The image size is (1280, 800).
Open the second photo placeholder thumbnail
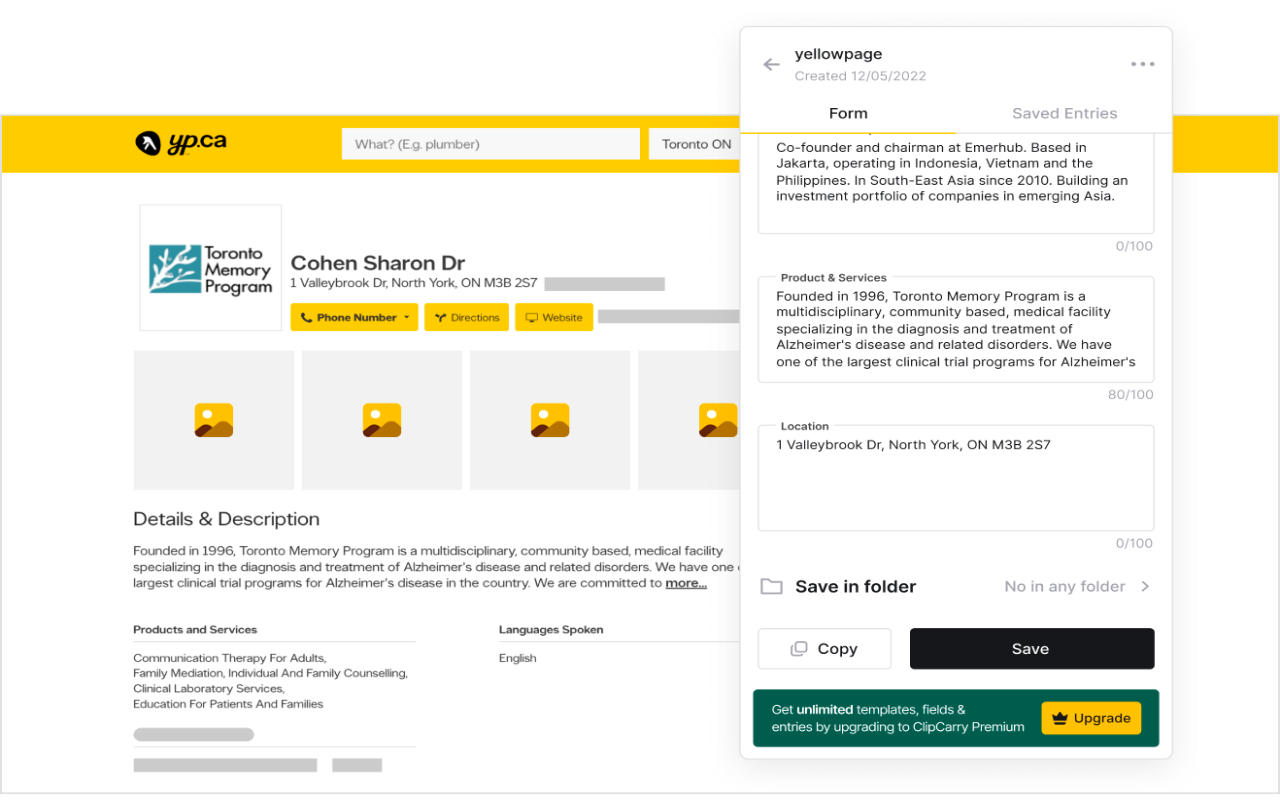(382, 420)
